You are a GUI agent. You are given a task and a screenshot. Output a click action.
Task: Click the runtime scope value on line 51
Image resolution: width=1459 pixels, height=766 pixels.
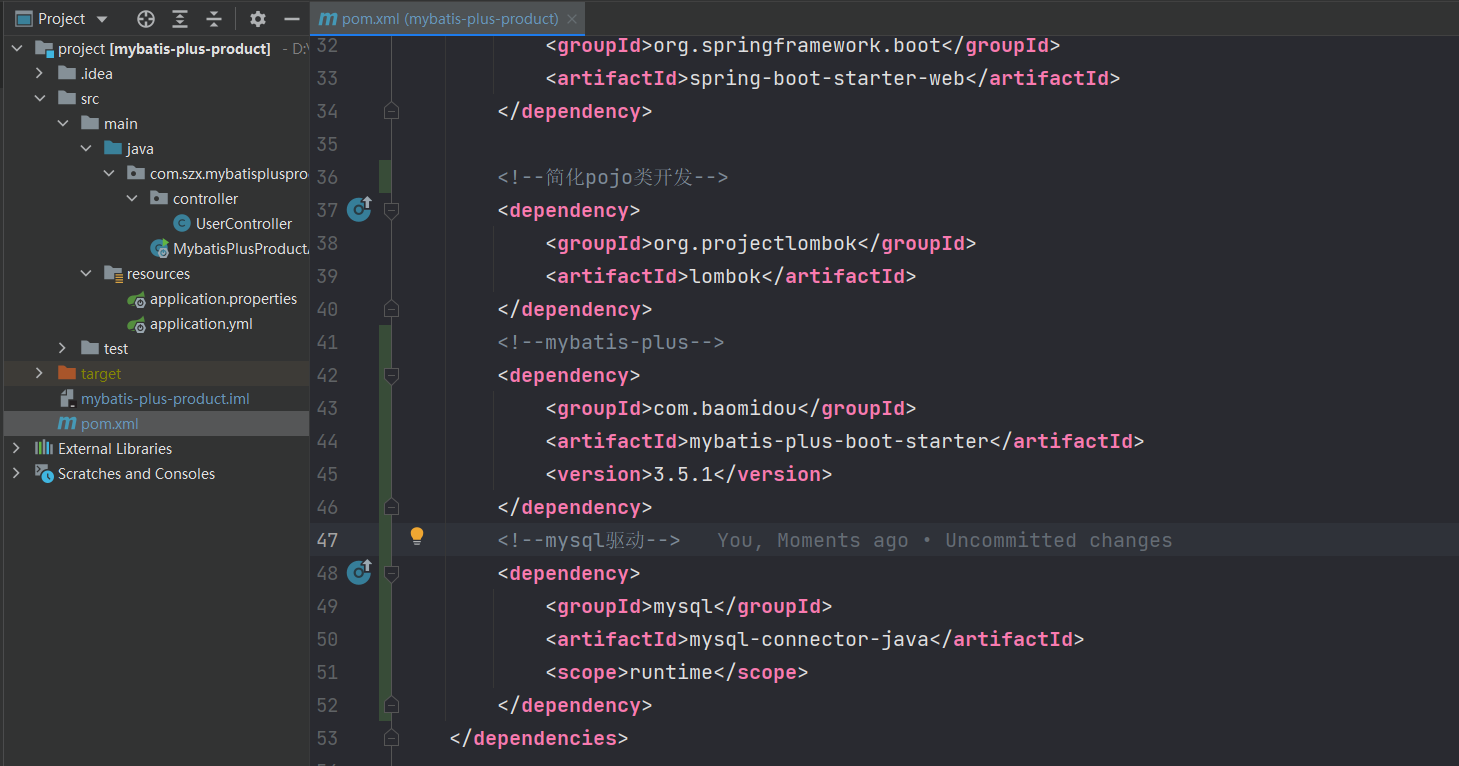point(671,672)
